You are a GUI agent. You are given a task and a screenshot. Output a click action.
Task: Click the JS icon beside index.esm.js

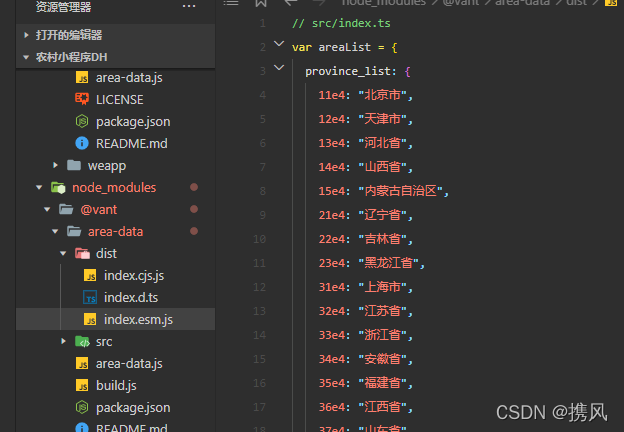90,319
